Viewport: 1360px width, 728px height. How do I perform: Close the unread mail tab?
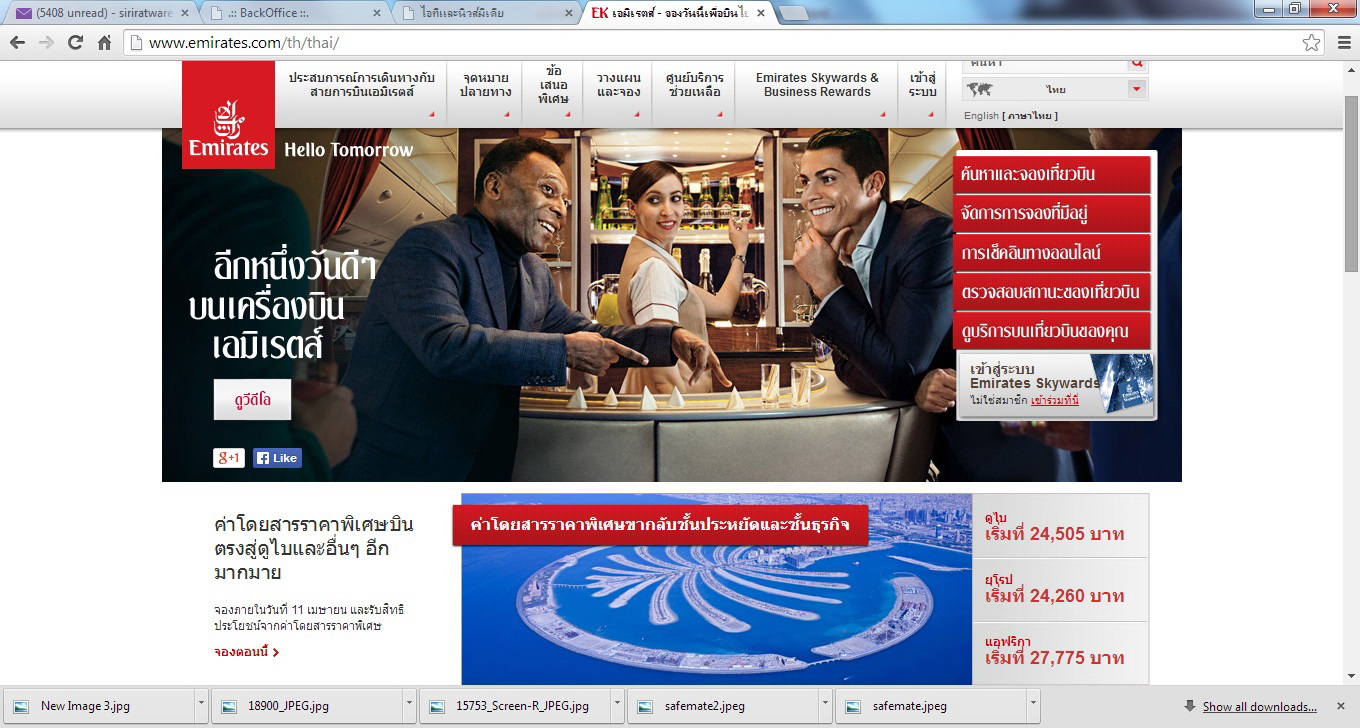point(185,13)
